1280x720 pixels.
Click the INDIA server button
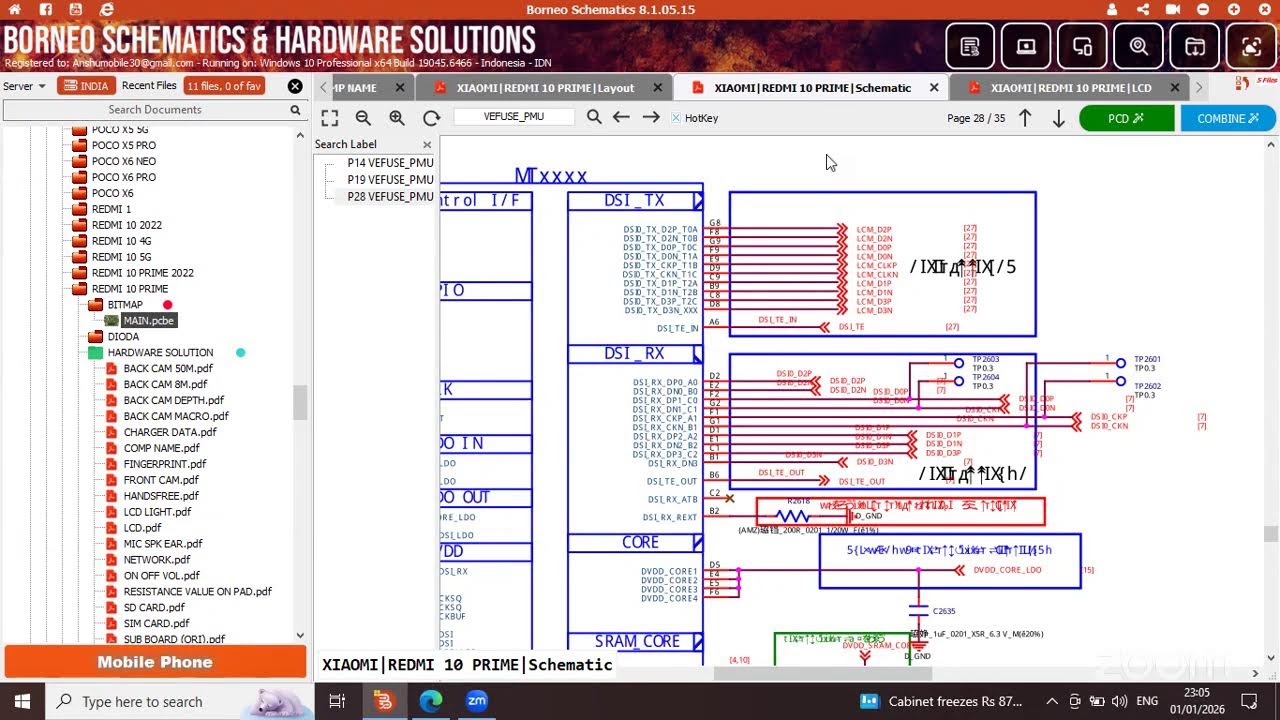pyautogui.click(x=86, y=86)
